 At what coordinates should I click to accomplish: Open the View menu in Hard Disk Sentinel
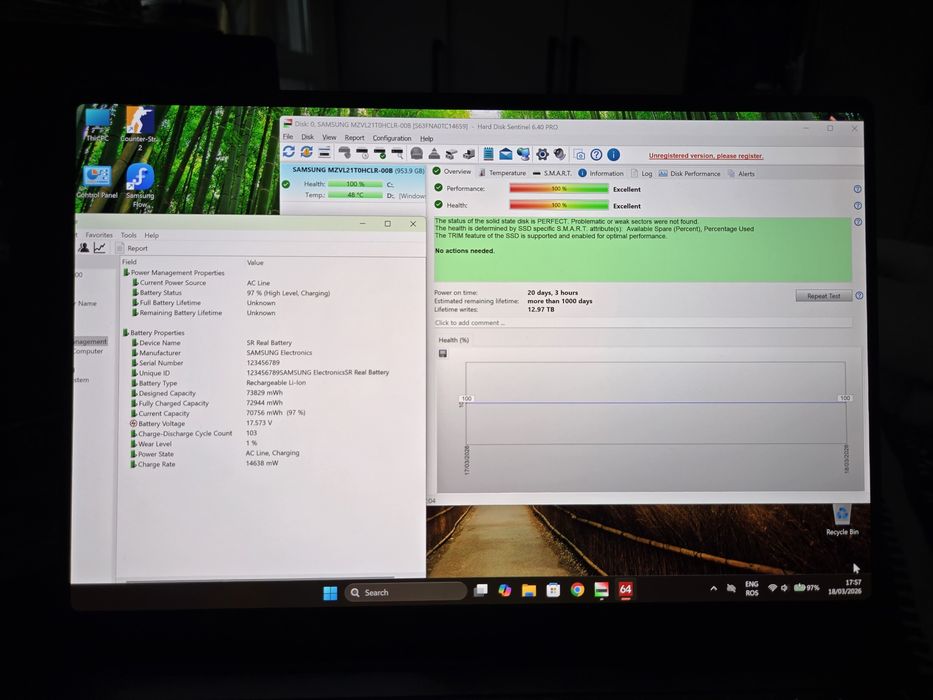(x=329, y=138)
